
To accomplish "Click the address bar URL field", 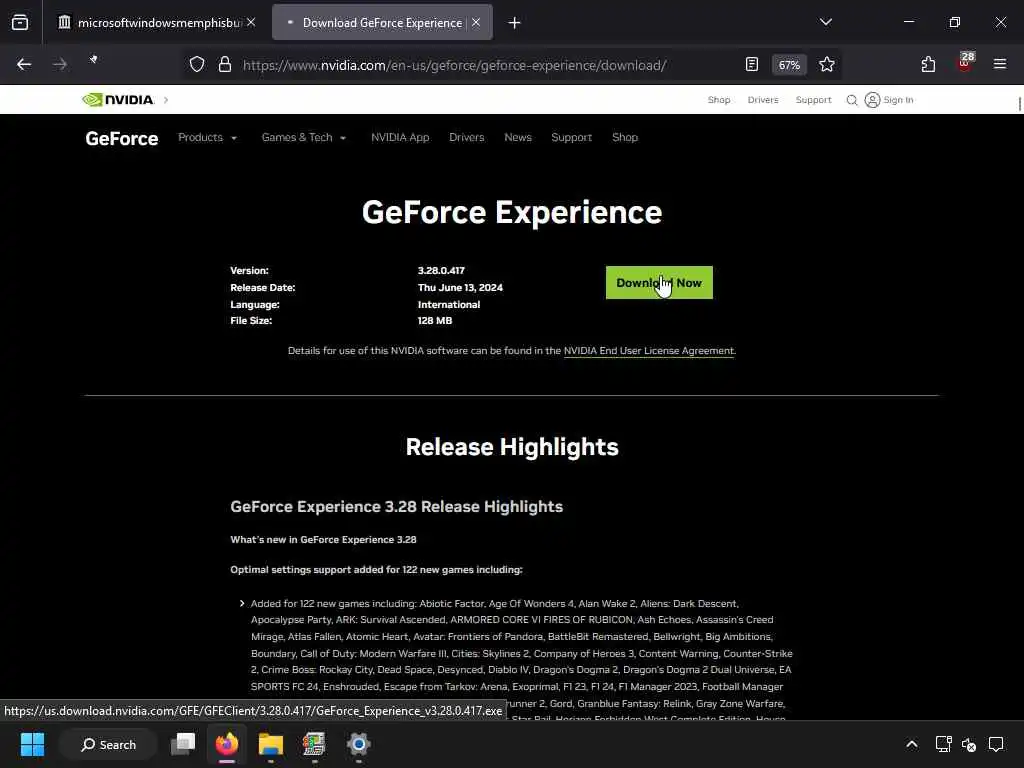I will [x=455, y=65].
